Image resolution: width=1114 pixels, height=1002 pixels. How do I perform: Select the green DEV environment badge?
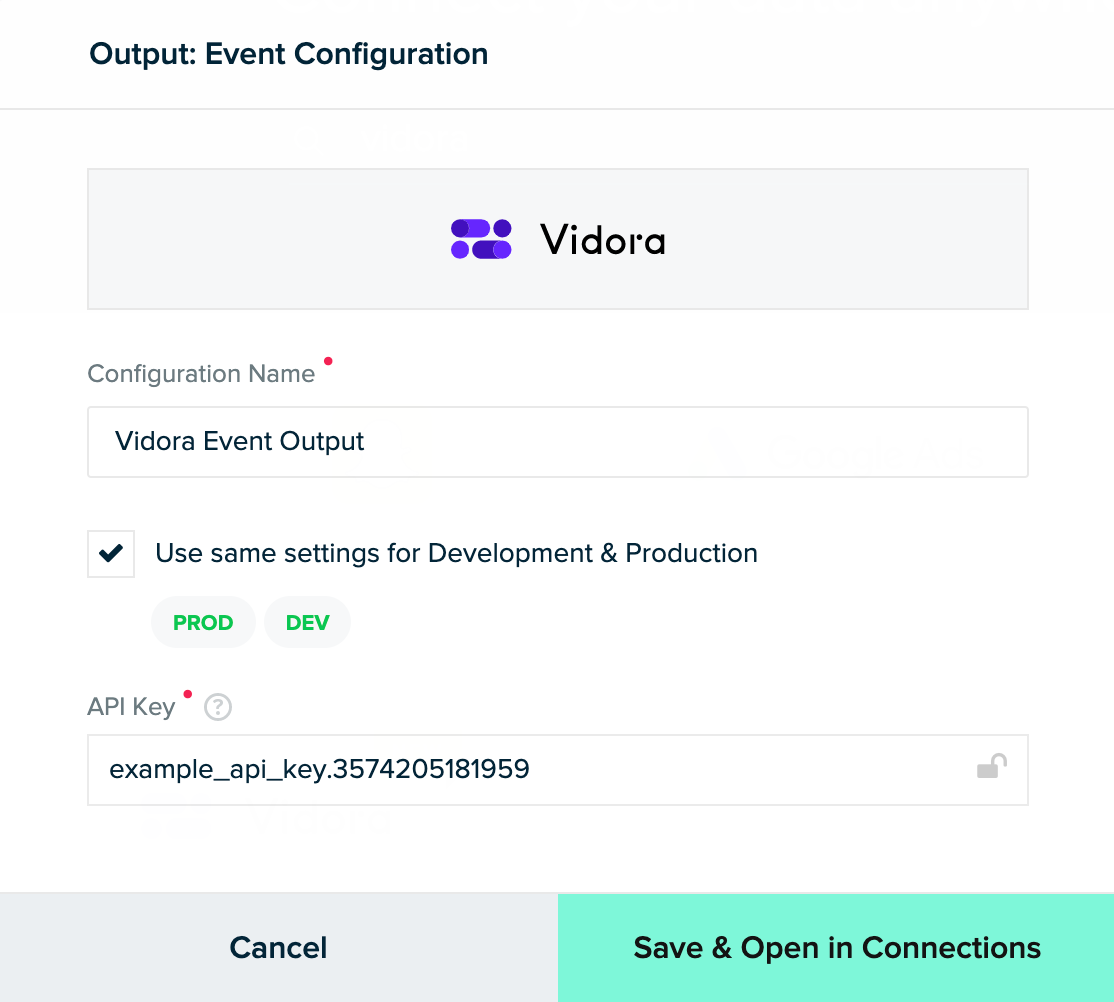pos(307,622)
